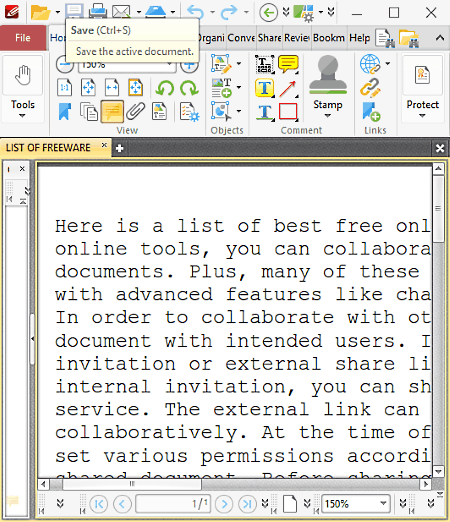Select the Typewriter tool
Screen dimensions: 450x522
tap(265, 64)
